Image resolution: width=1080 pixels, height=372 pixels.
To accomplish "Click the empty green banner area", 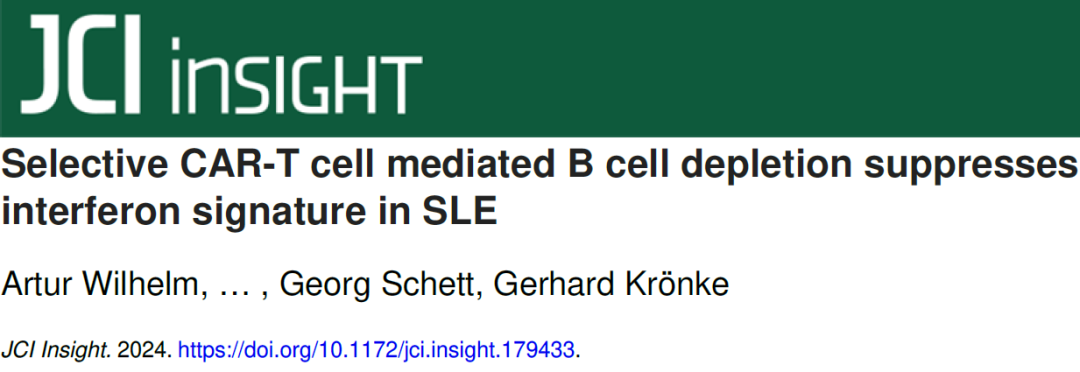I will tap(751, 68).
